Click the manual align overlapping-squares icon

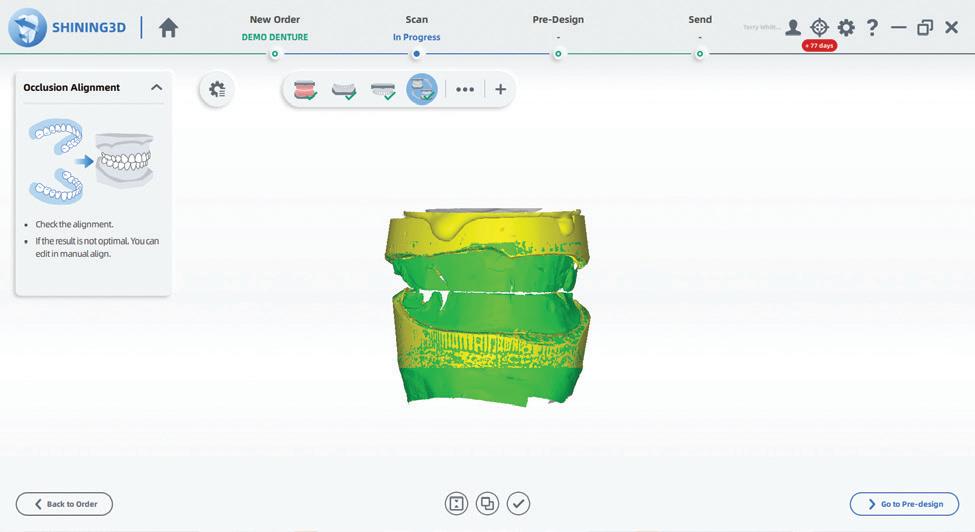(x=487, y=503)
